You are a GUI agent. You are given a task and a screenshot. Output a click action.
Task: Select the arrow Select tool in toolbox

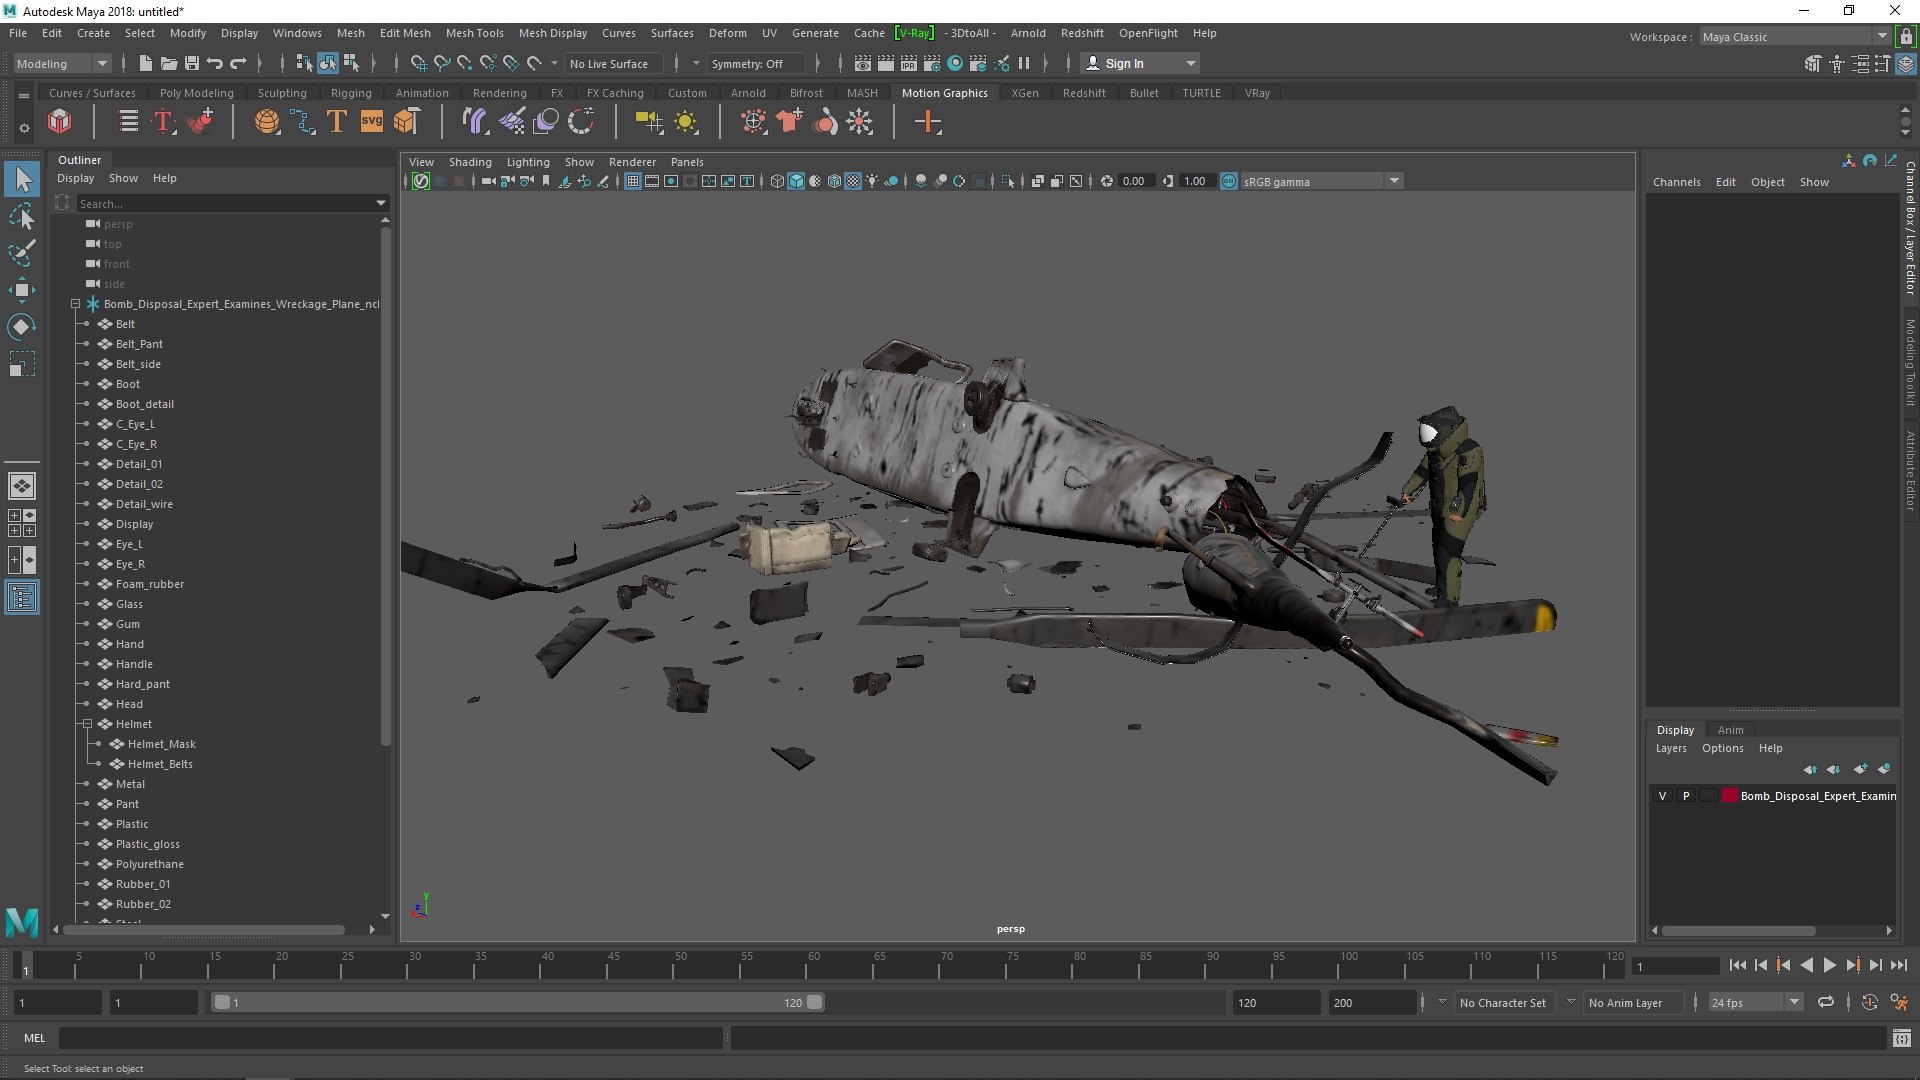click(22, 180)
